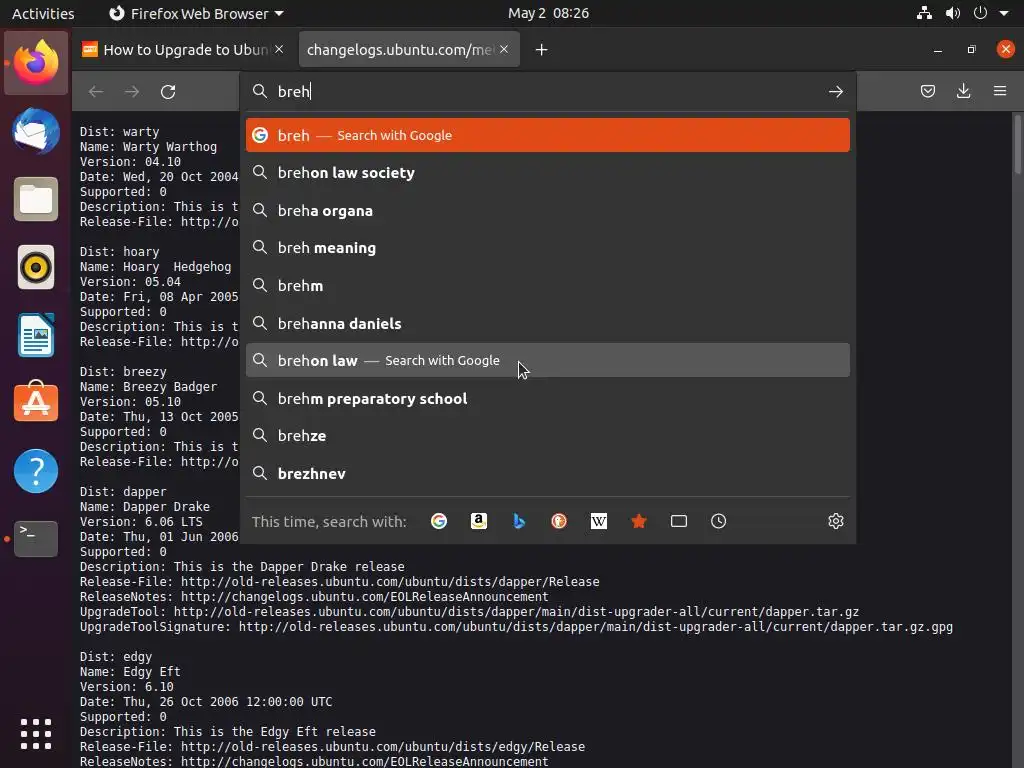Switch to changelogs.ubuntu.com tab
The width and height of the screenshot is (1024, 768).
click(400, 50)
